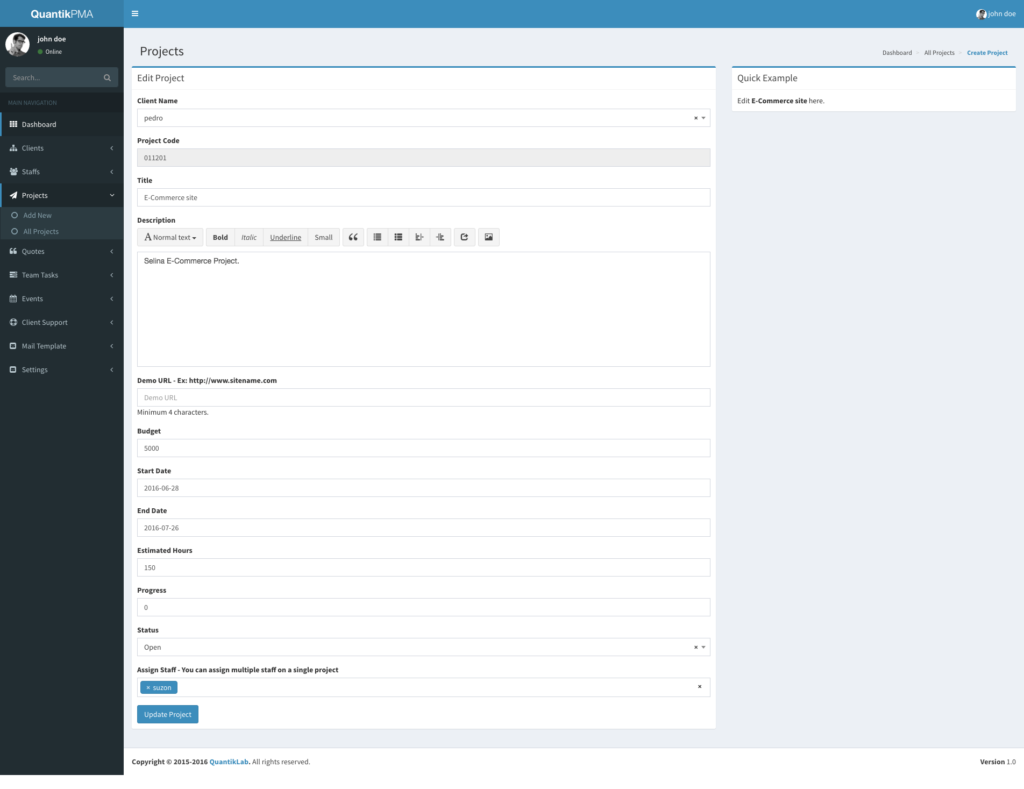The height and width of the screenshot is (789, 1024).
Task: Click the Team Tasks list icon
Action: [13, 275]
